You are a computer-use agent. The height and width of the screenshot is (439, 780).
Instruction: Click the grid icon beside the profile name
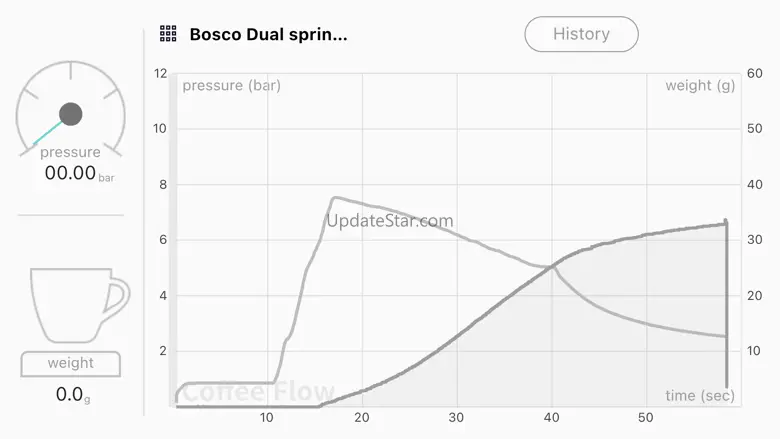coord(168,34)
